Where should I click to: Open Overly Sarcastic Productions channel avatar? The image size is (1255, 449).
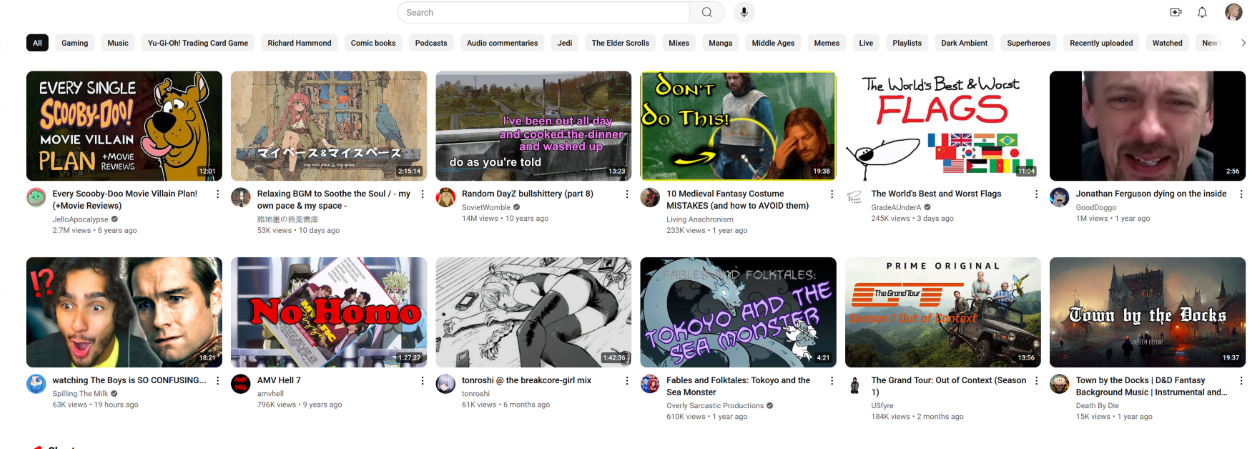[650, 384]
